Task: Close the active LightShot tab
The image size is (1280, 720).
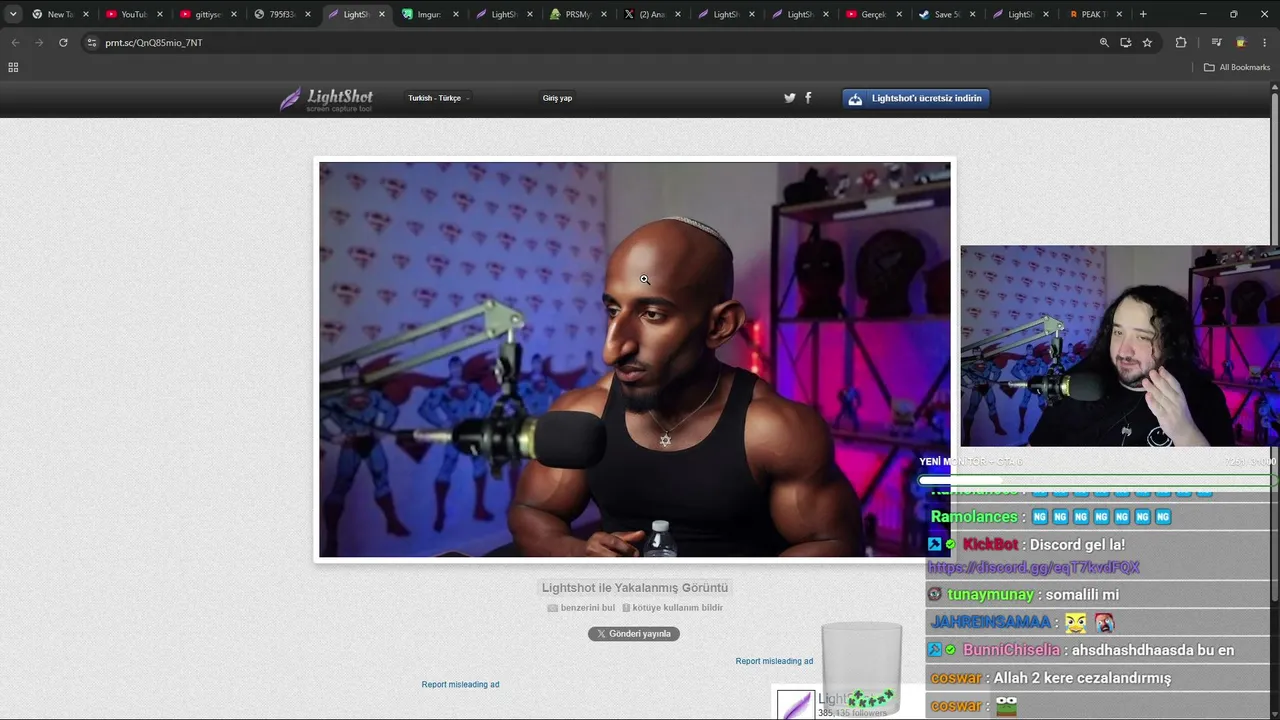Action: tap(382, 14)
